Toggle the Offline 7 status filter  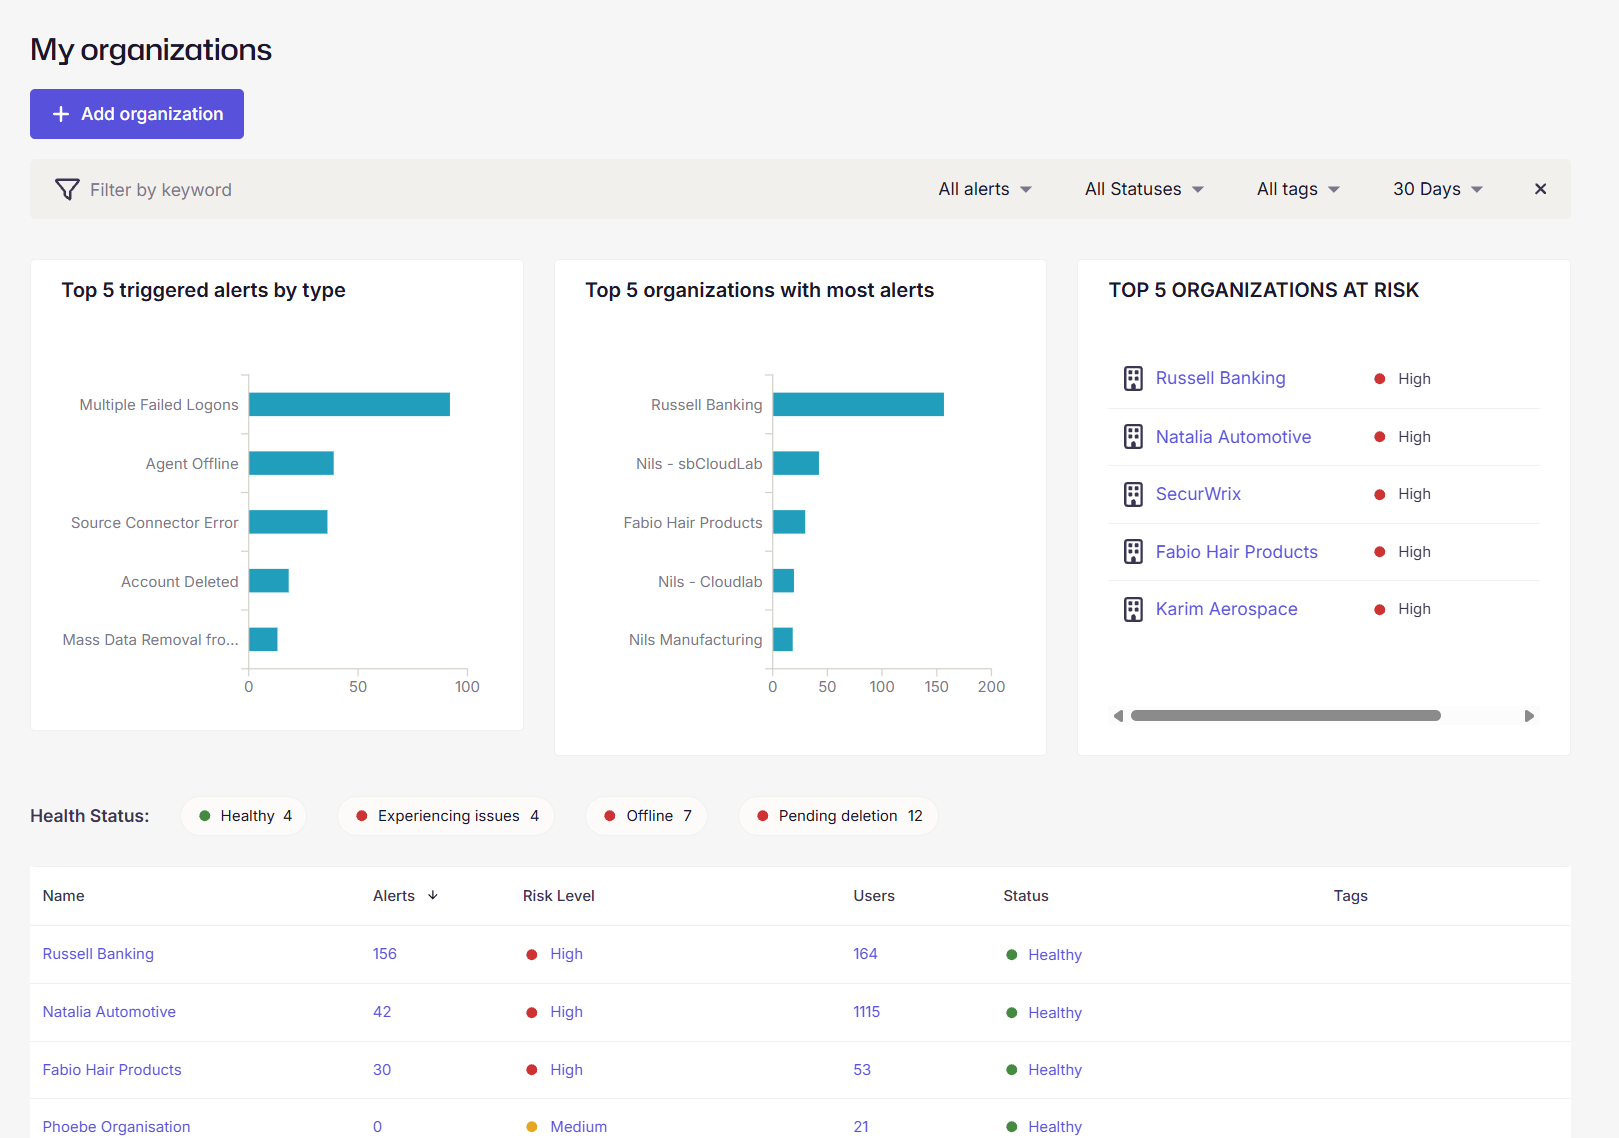(646, 816)
